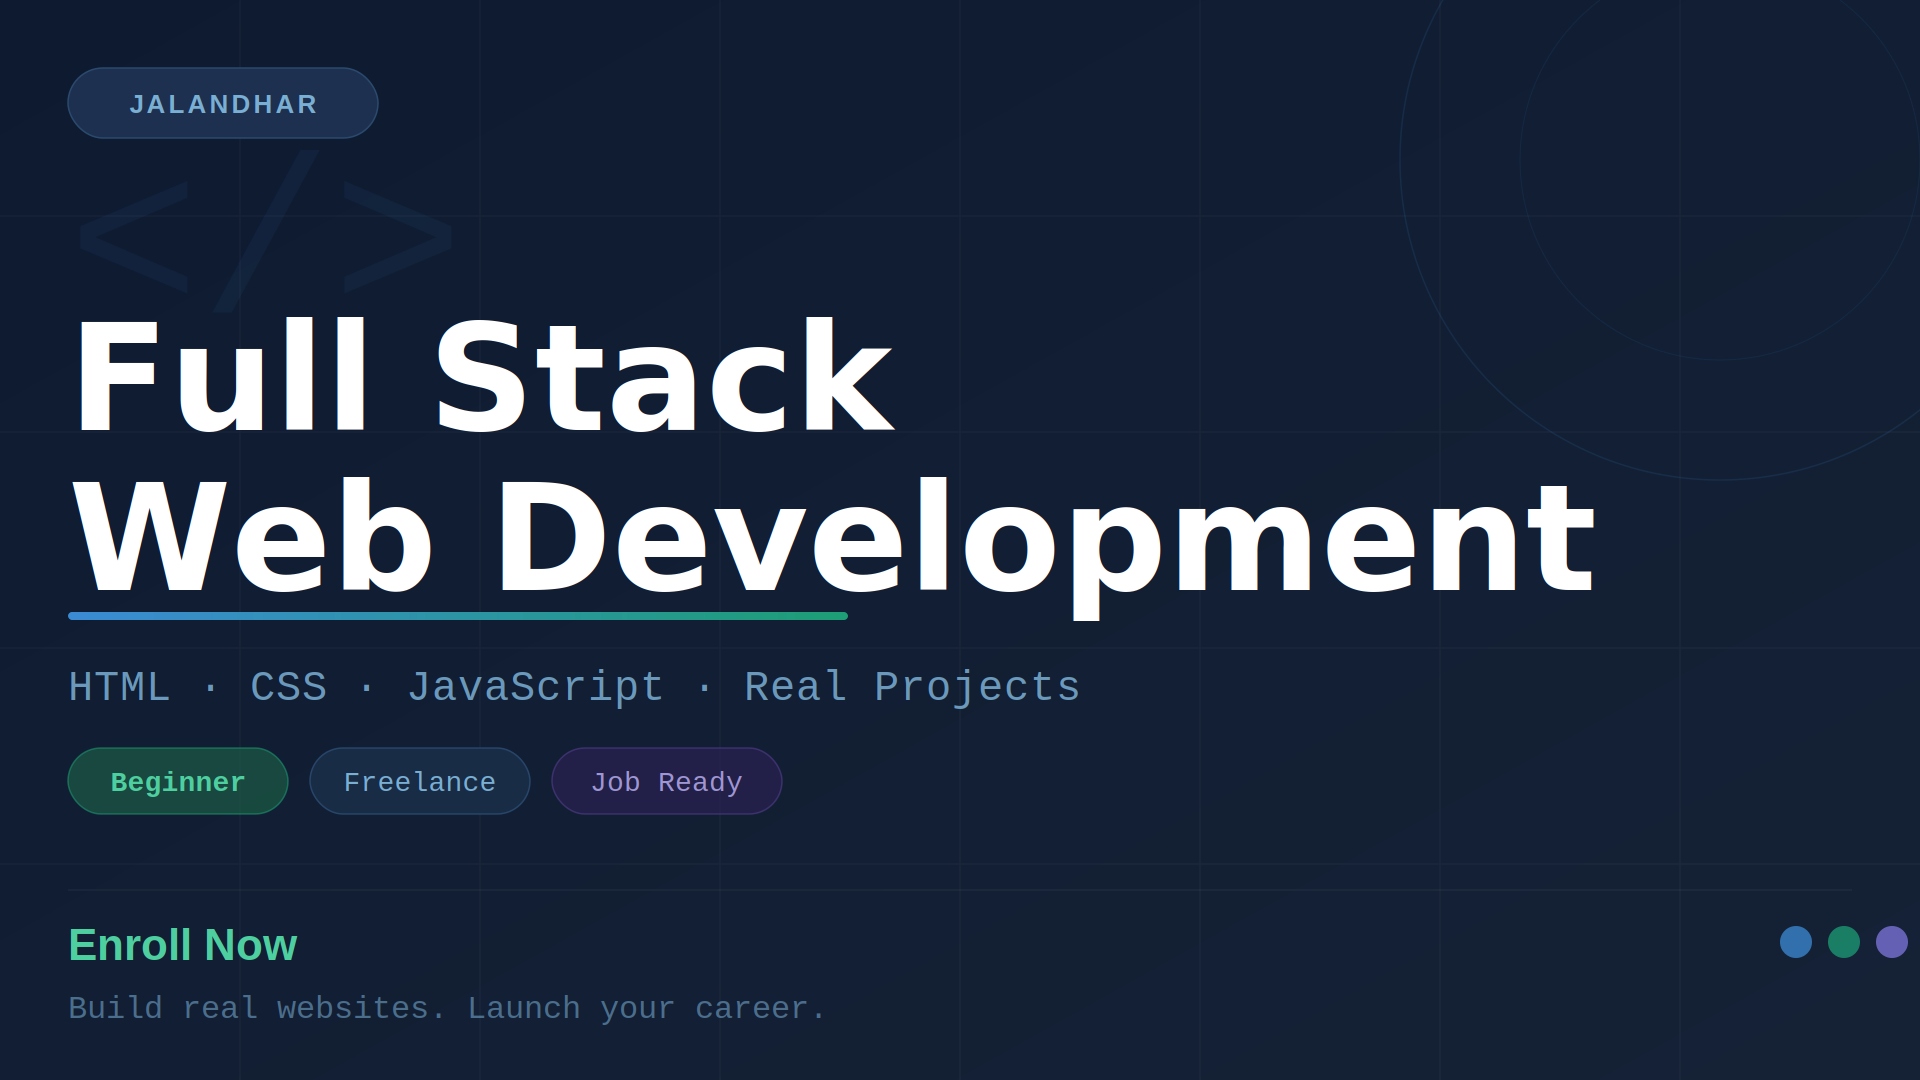This screenshot has height=1080, width=1920.
Task: Toggle the Beginner tag pill
Action: pos(177,781)
